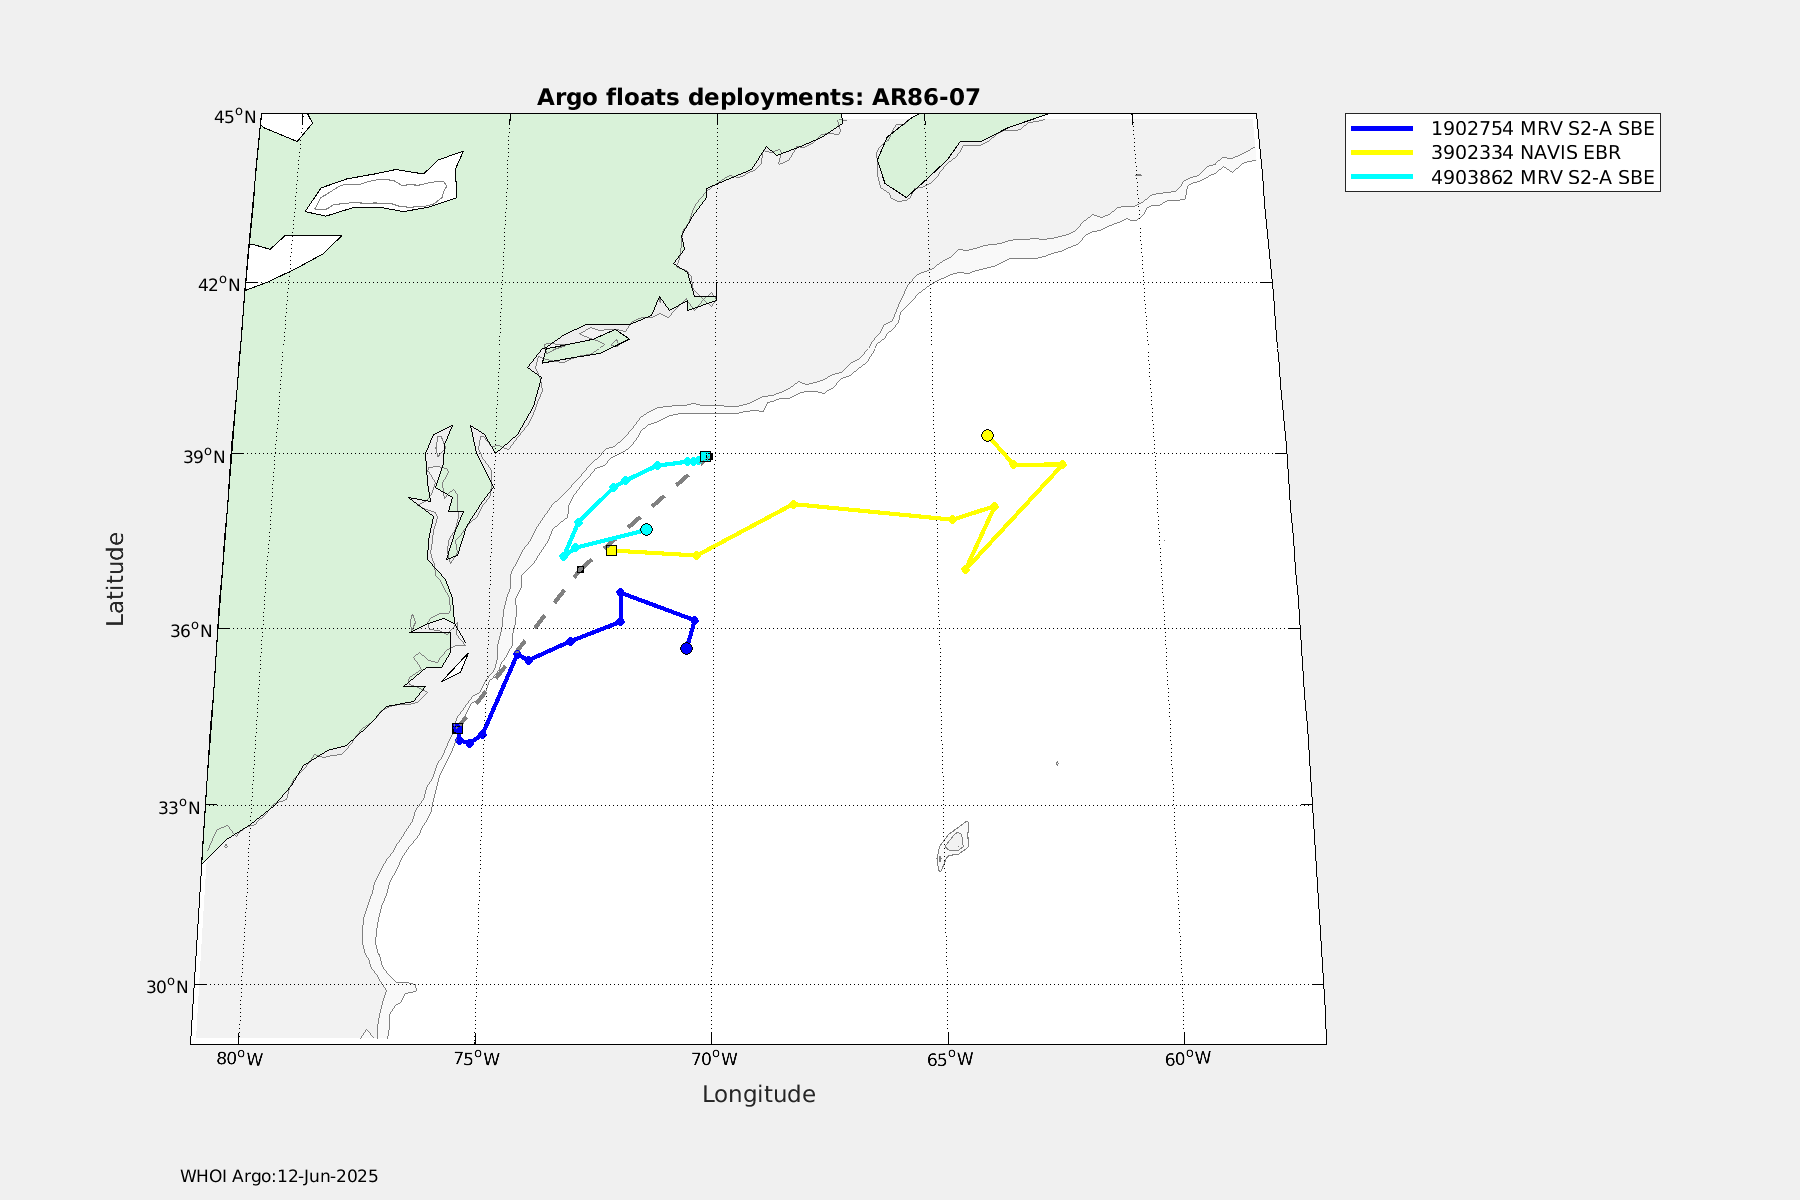Click the cyan line swatch in the legend
Image resolution: width=1800 pixels, height=1200 pixels.
[x=1382, y=178]
